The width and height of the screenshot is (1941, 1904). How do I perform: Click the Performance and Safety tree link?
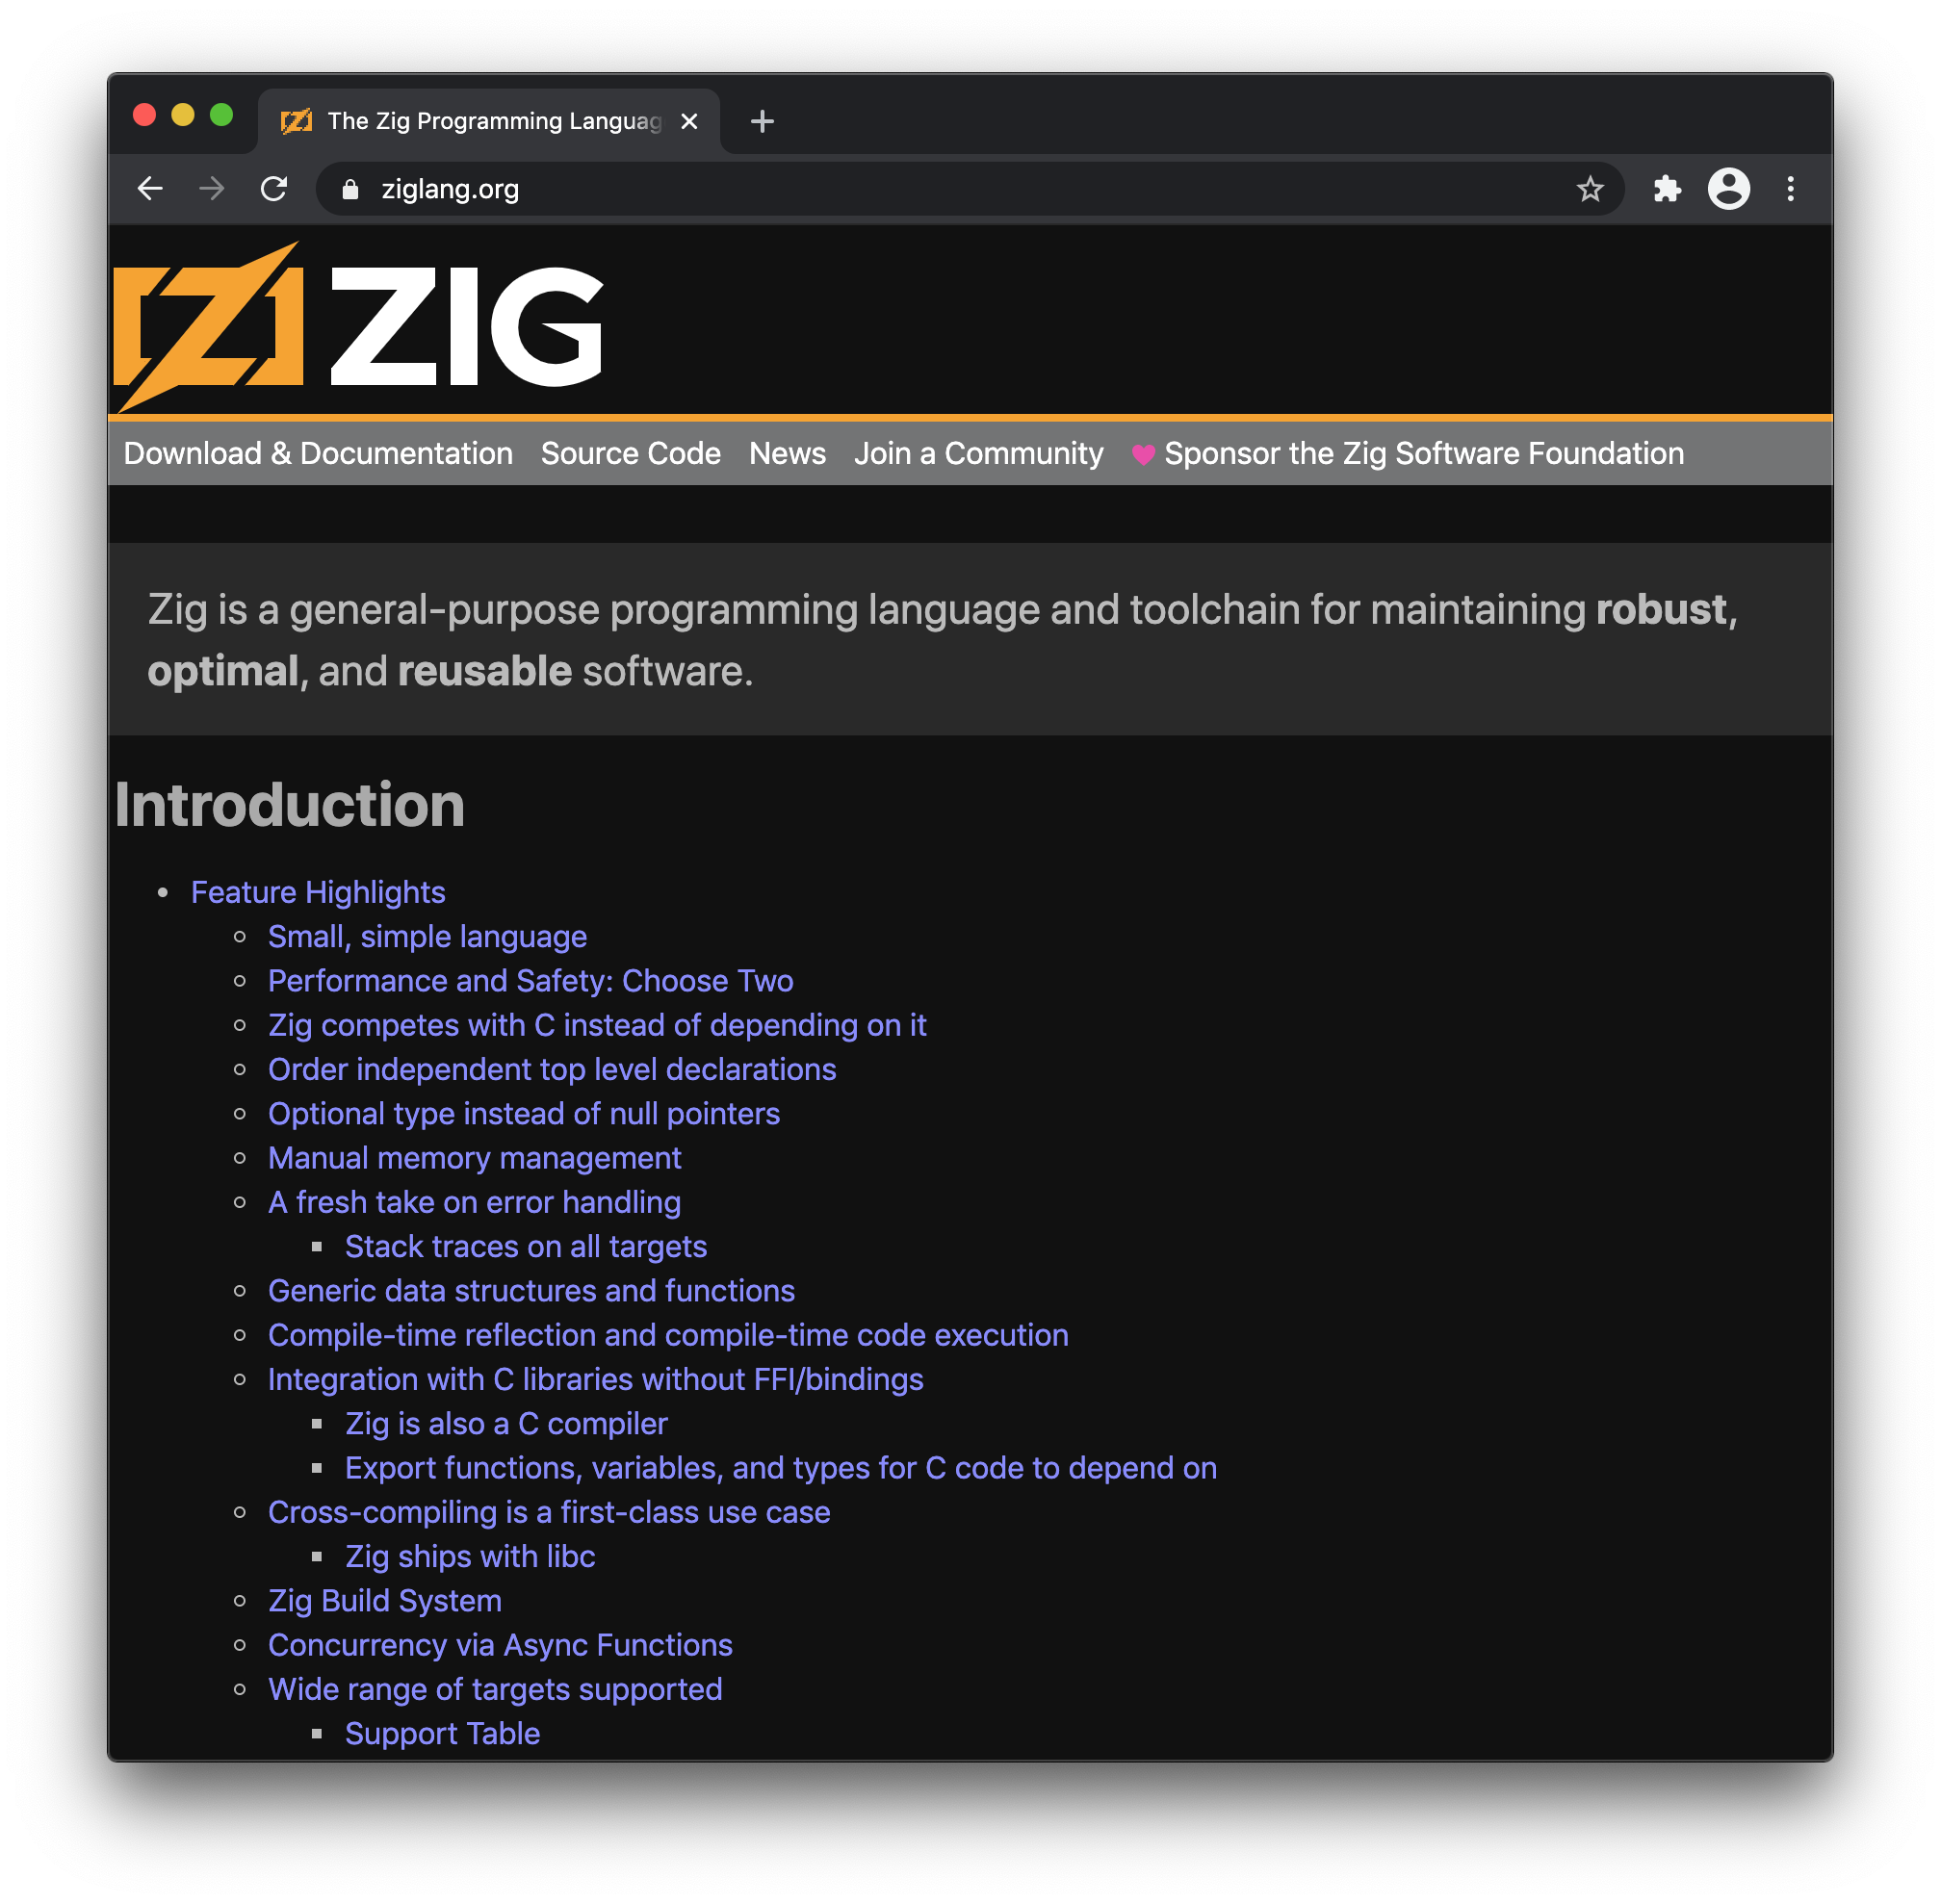529,980
